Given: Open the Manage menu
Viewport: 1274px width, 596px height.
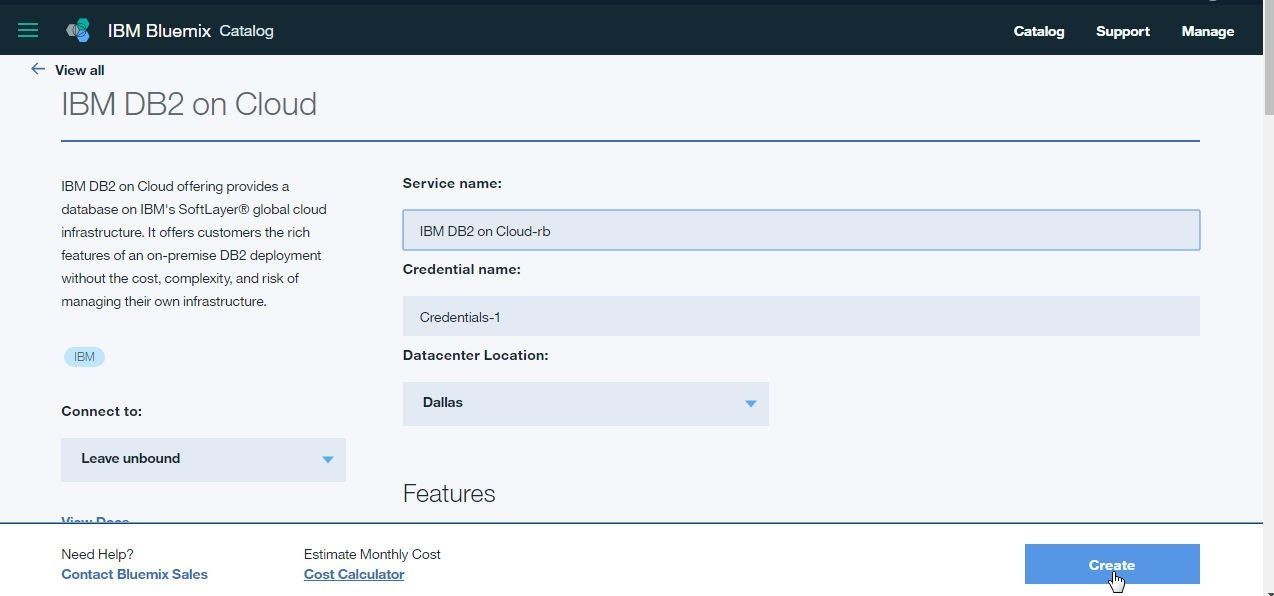Looking at the screenshot, I should point(1207,31).
